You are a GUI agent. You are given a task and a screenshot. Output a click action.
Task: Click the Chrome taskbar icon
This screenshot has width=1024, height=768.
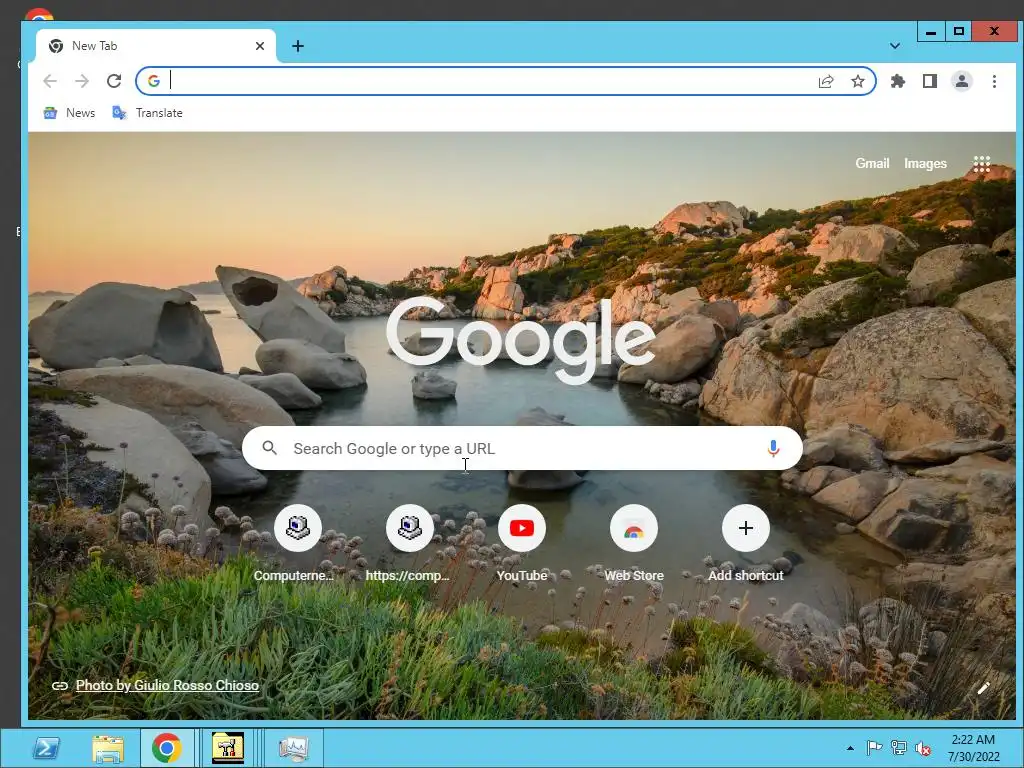[167, 748]
